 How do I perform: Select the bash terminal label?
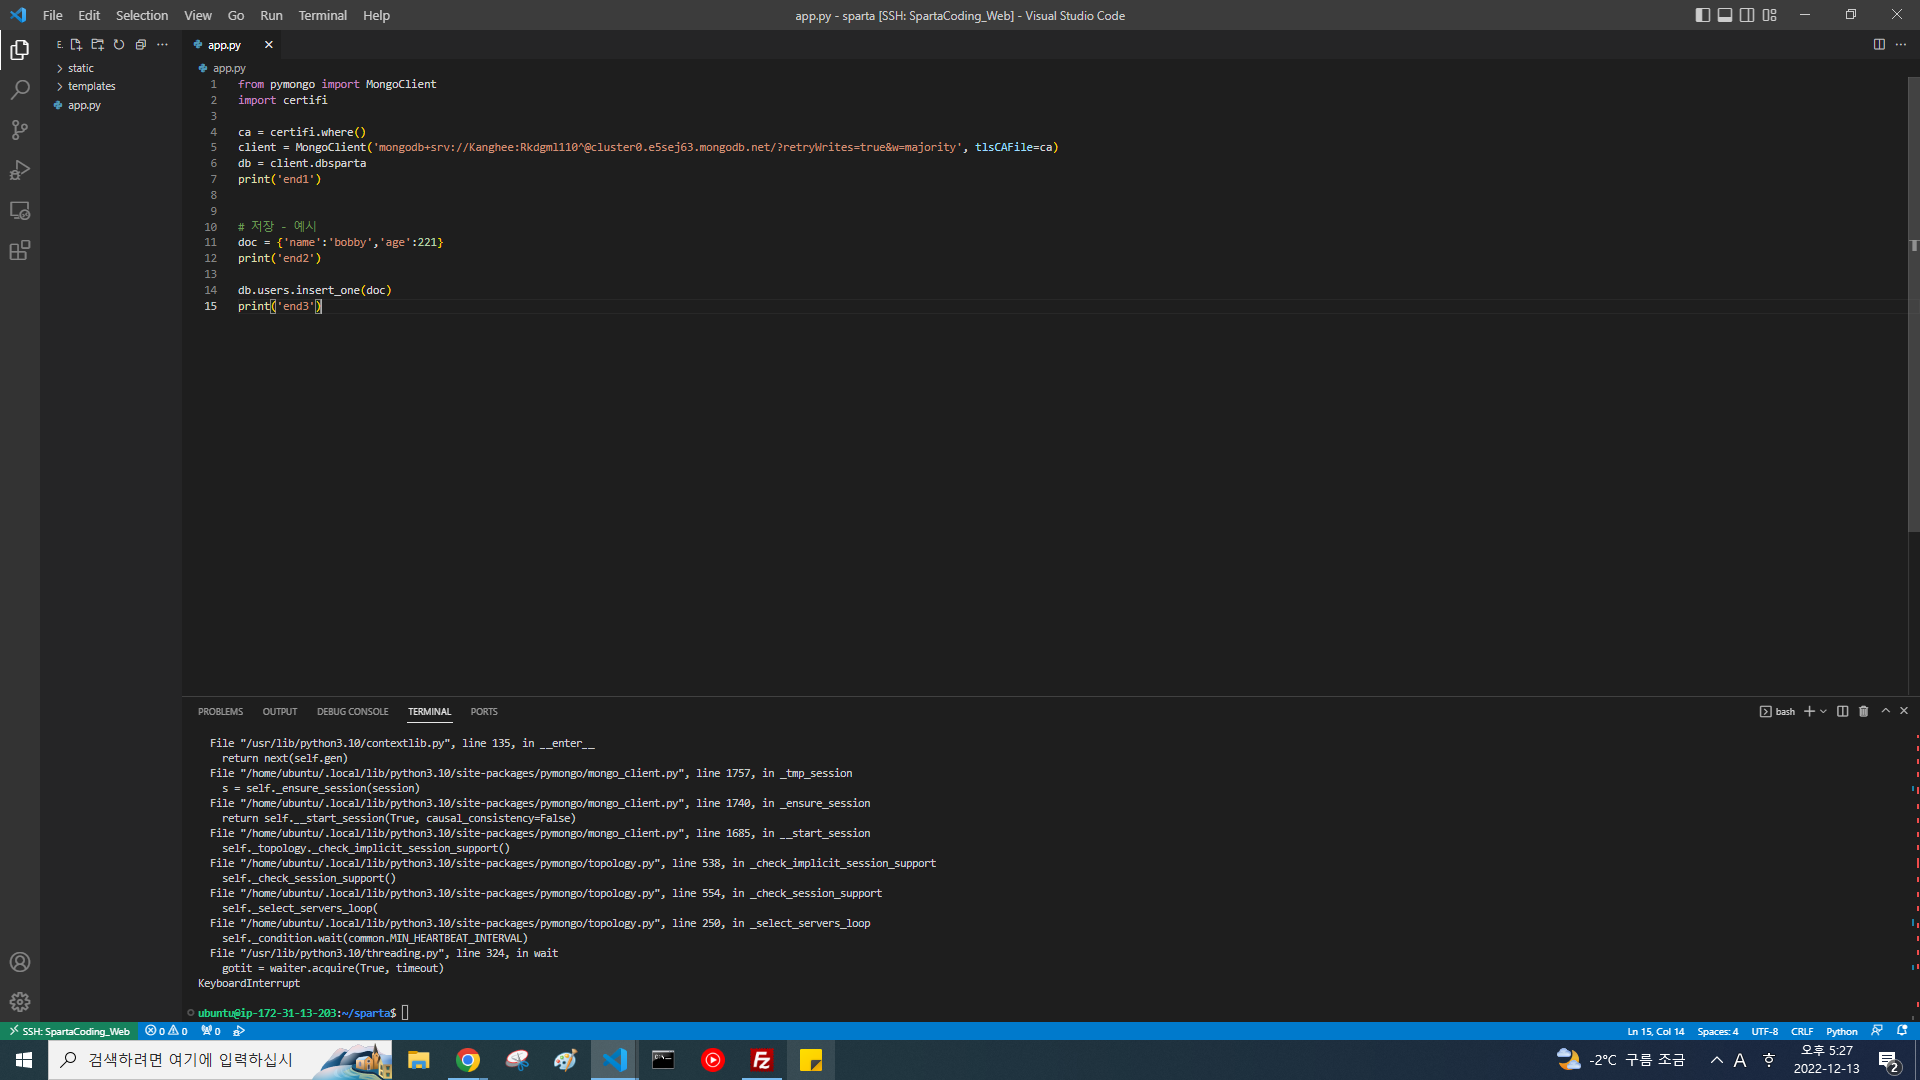point(1778,711)
